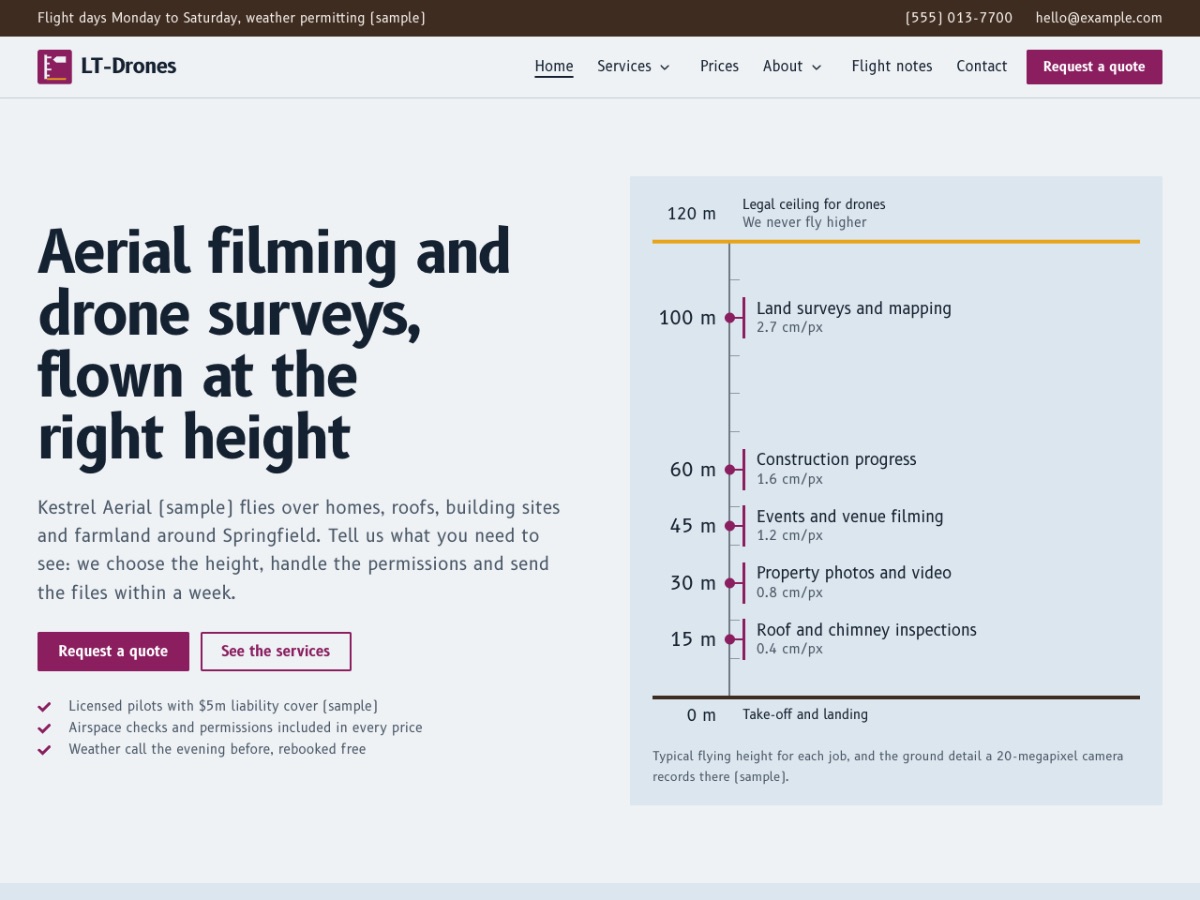
Task: Click the orange legal ceiling line
Action: (x=896, y=241)
